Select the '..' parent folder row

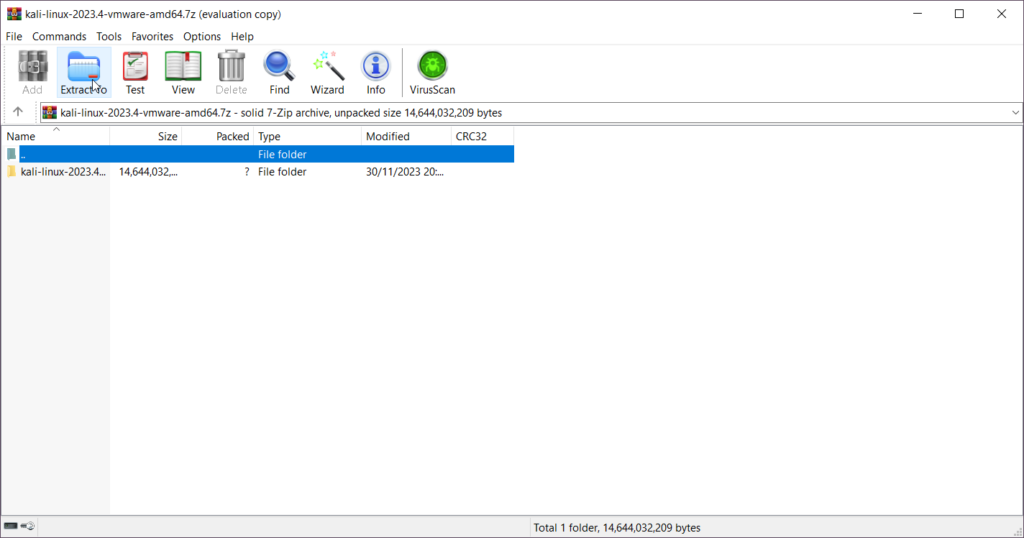[259, 154]
